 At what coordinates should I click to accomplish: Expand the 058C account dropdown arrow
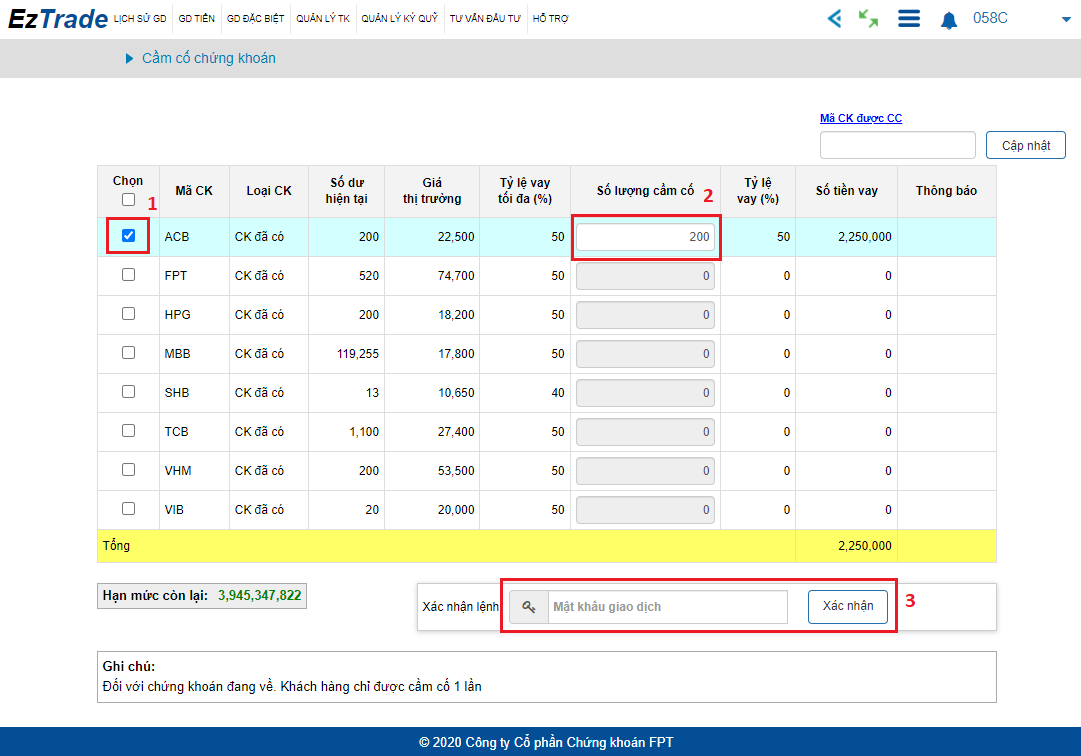pyautogui.click(x=1066, y=20)
